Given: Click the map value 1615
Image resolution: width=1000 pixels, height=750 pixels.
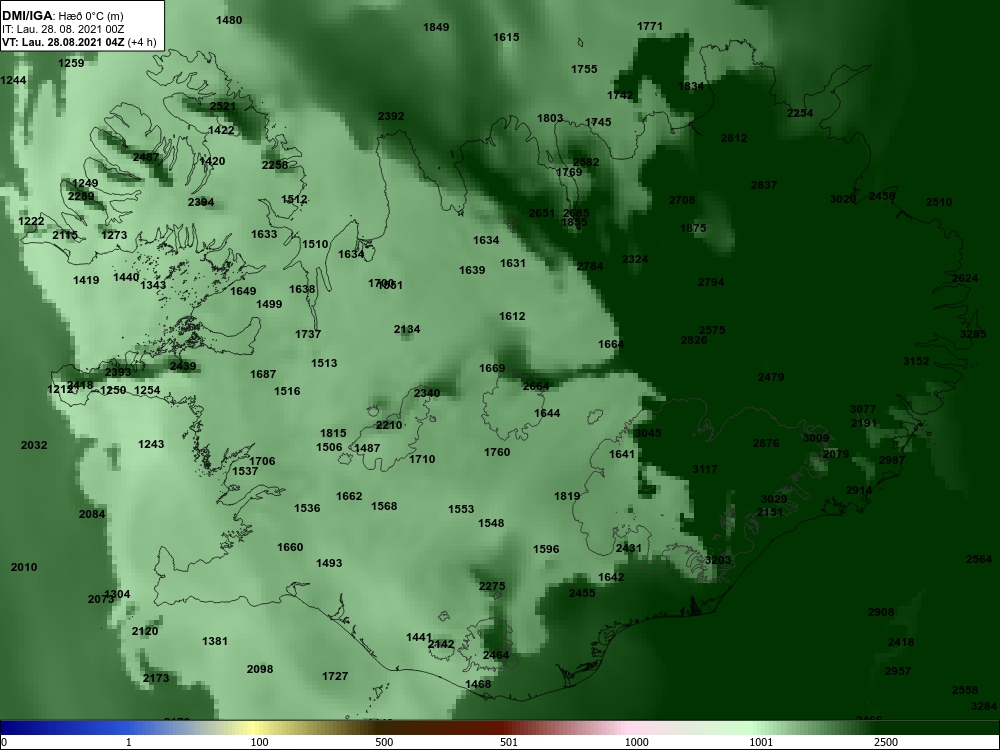Looking at the screenshot, I should click(506, 37).
